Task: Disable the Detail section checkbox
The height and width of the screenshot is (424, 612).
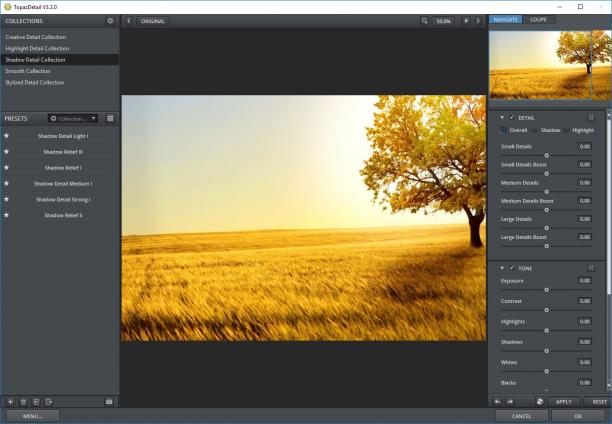Action: 512,118
